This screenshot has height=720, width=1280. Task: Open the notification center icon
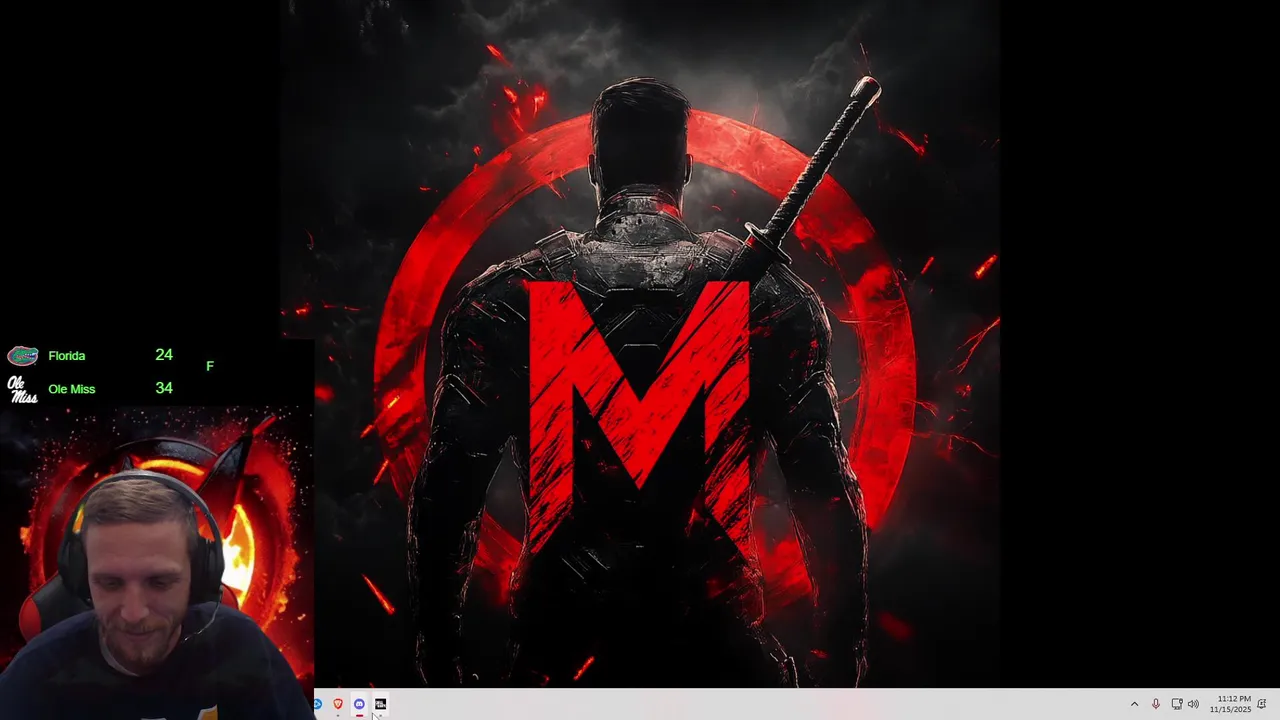pyautogui.click(x=1262, y=704)
